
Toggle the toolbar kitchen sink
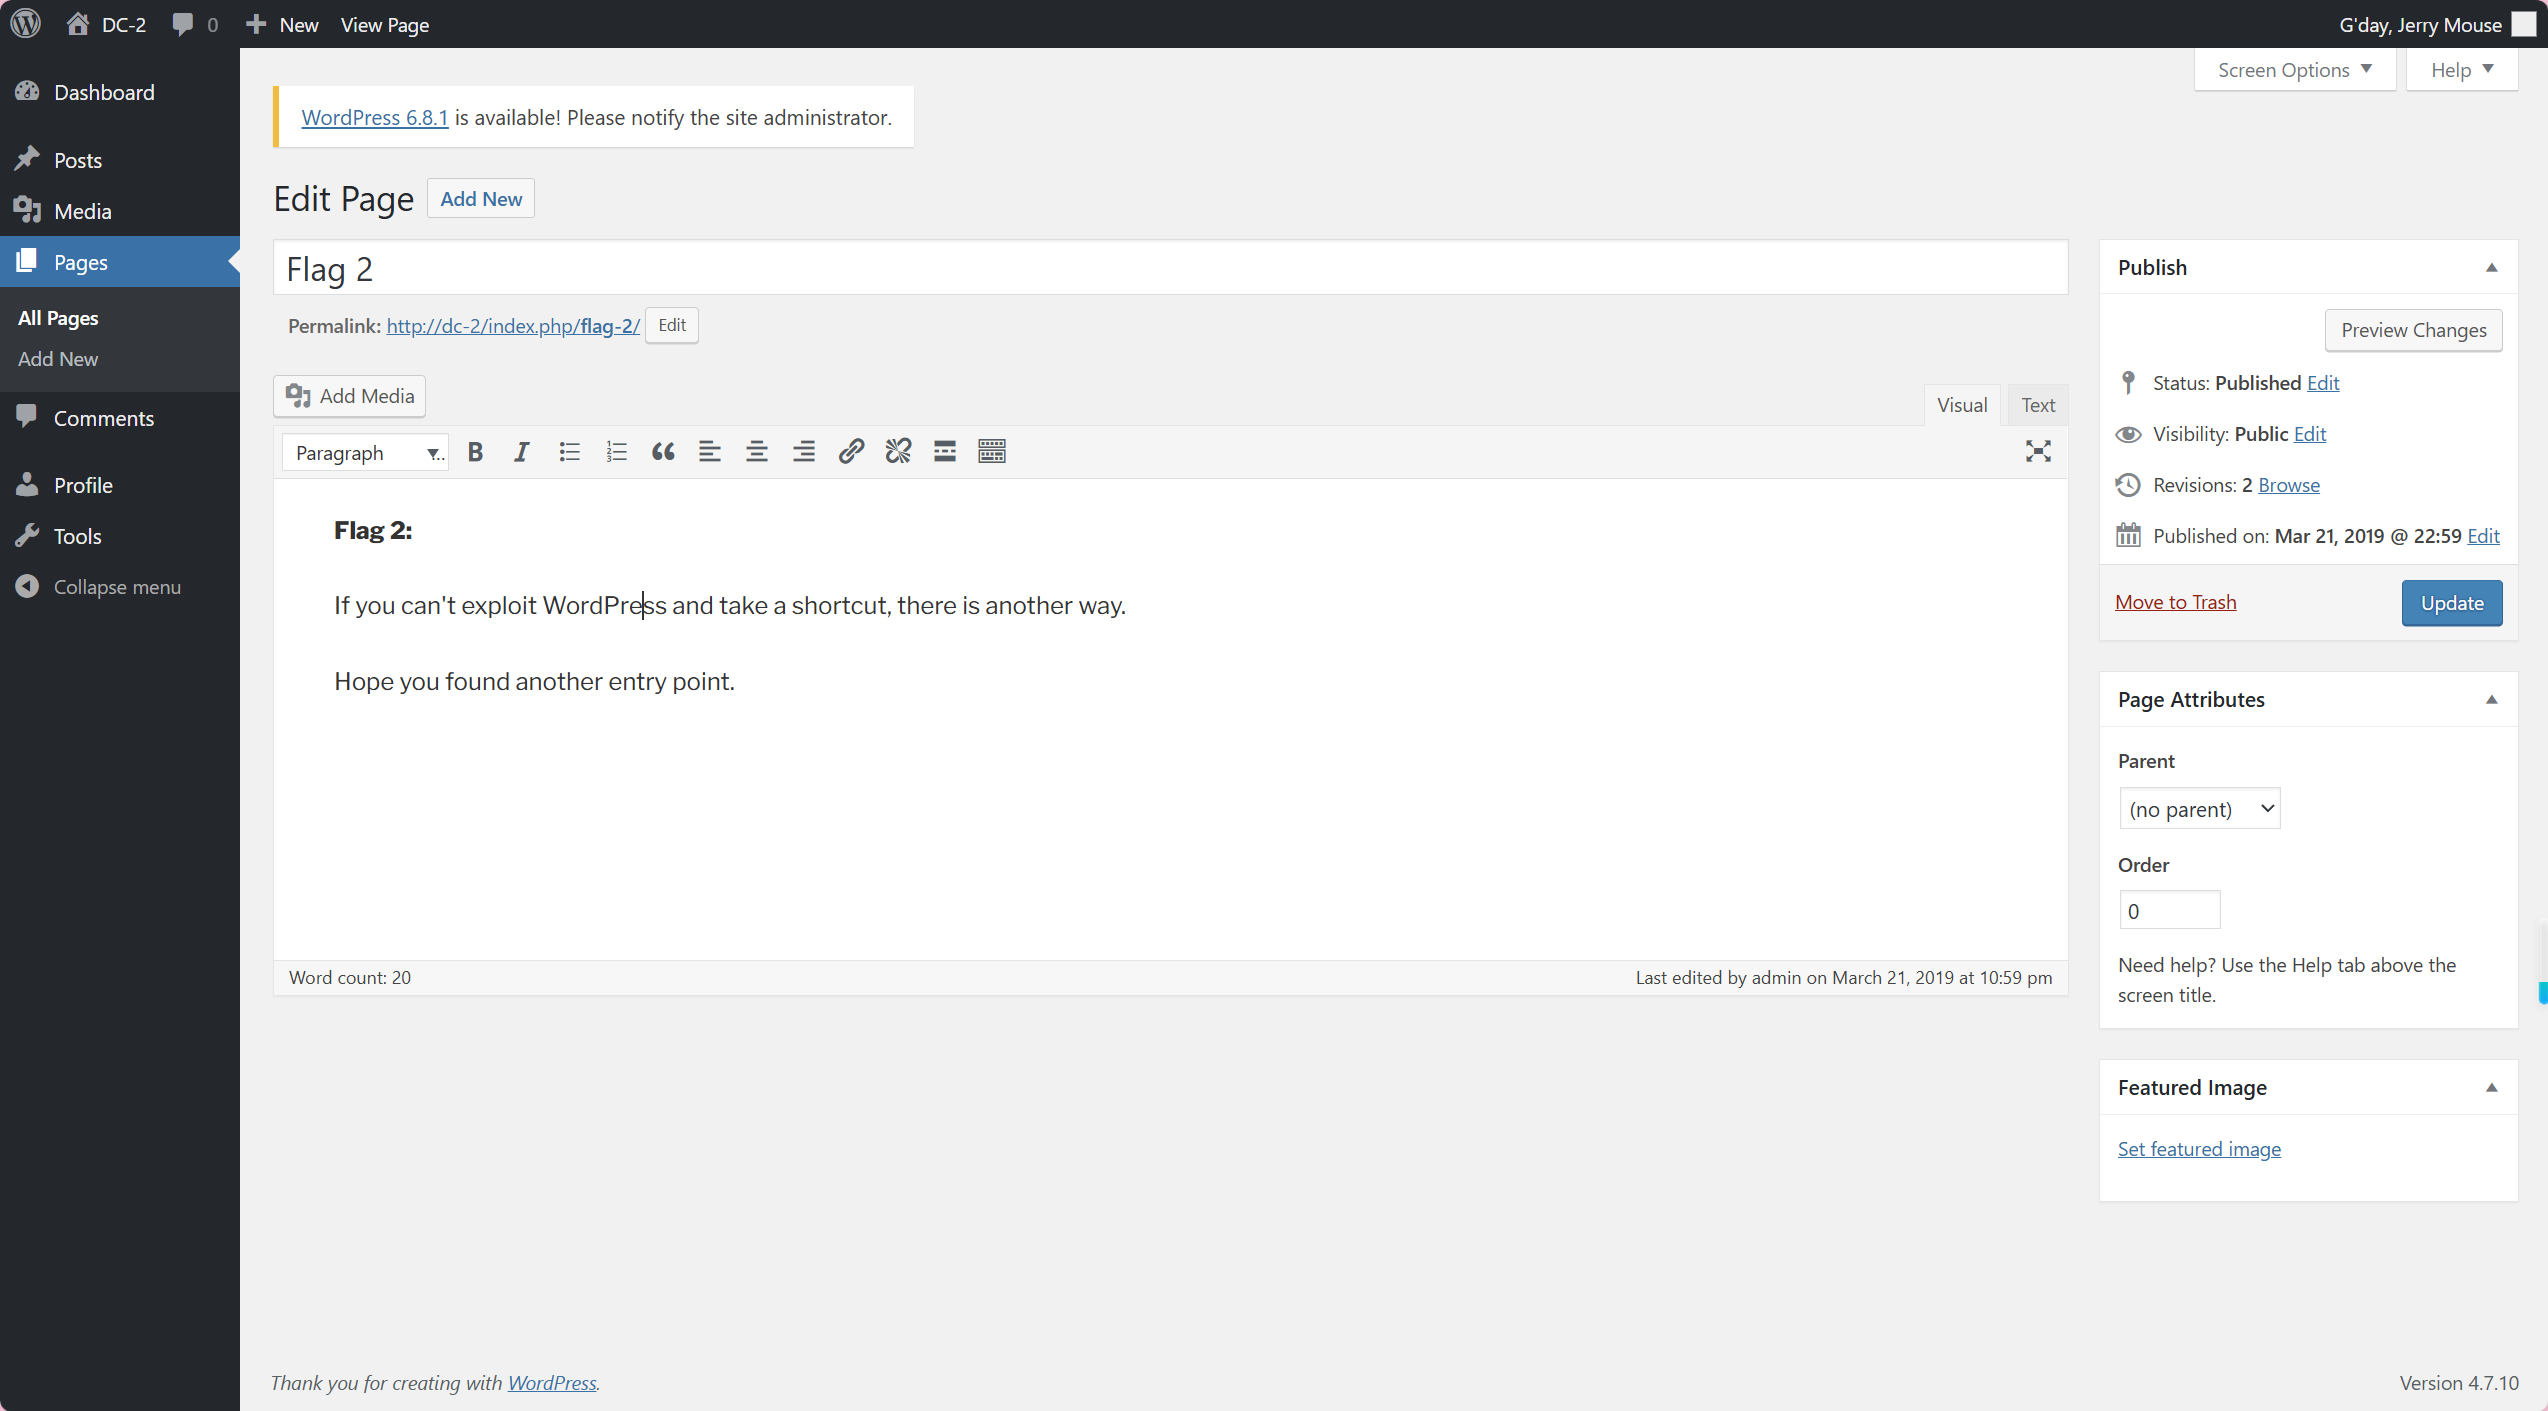(992, 452)
